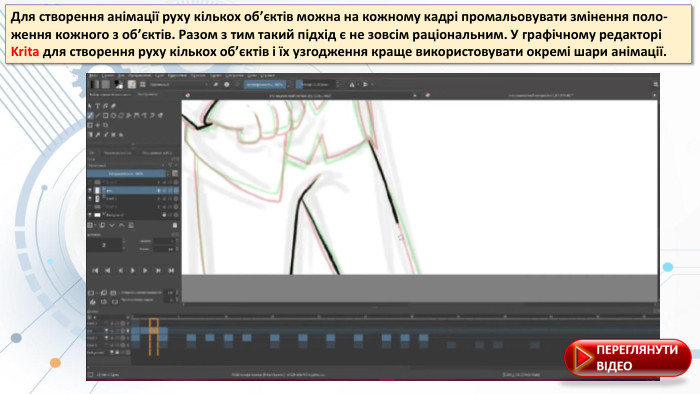Click the selection indicator icon in status bar
The image size is (700, 394).
point(90,374)
